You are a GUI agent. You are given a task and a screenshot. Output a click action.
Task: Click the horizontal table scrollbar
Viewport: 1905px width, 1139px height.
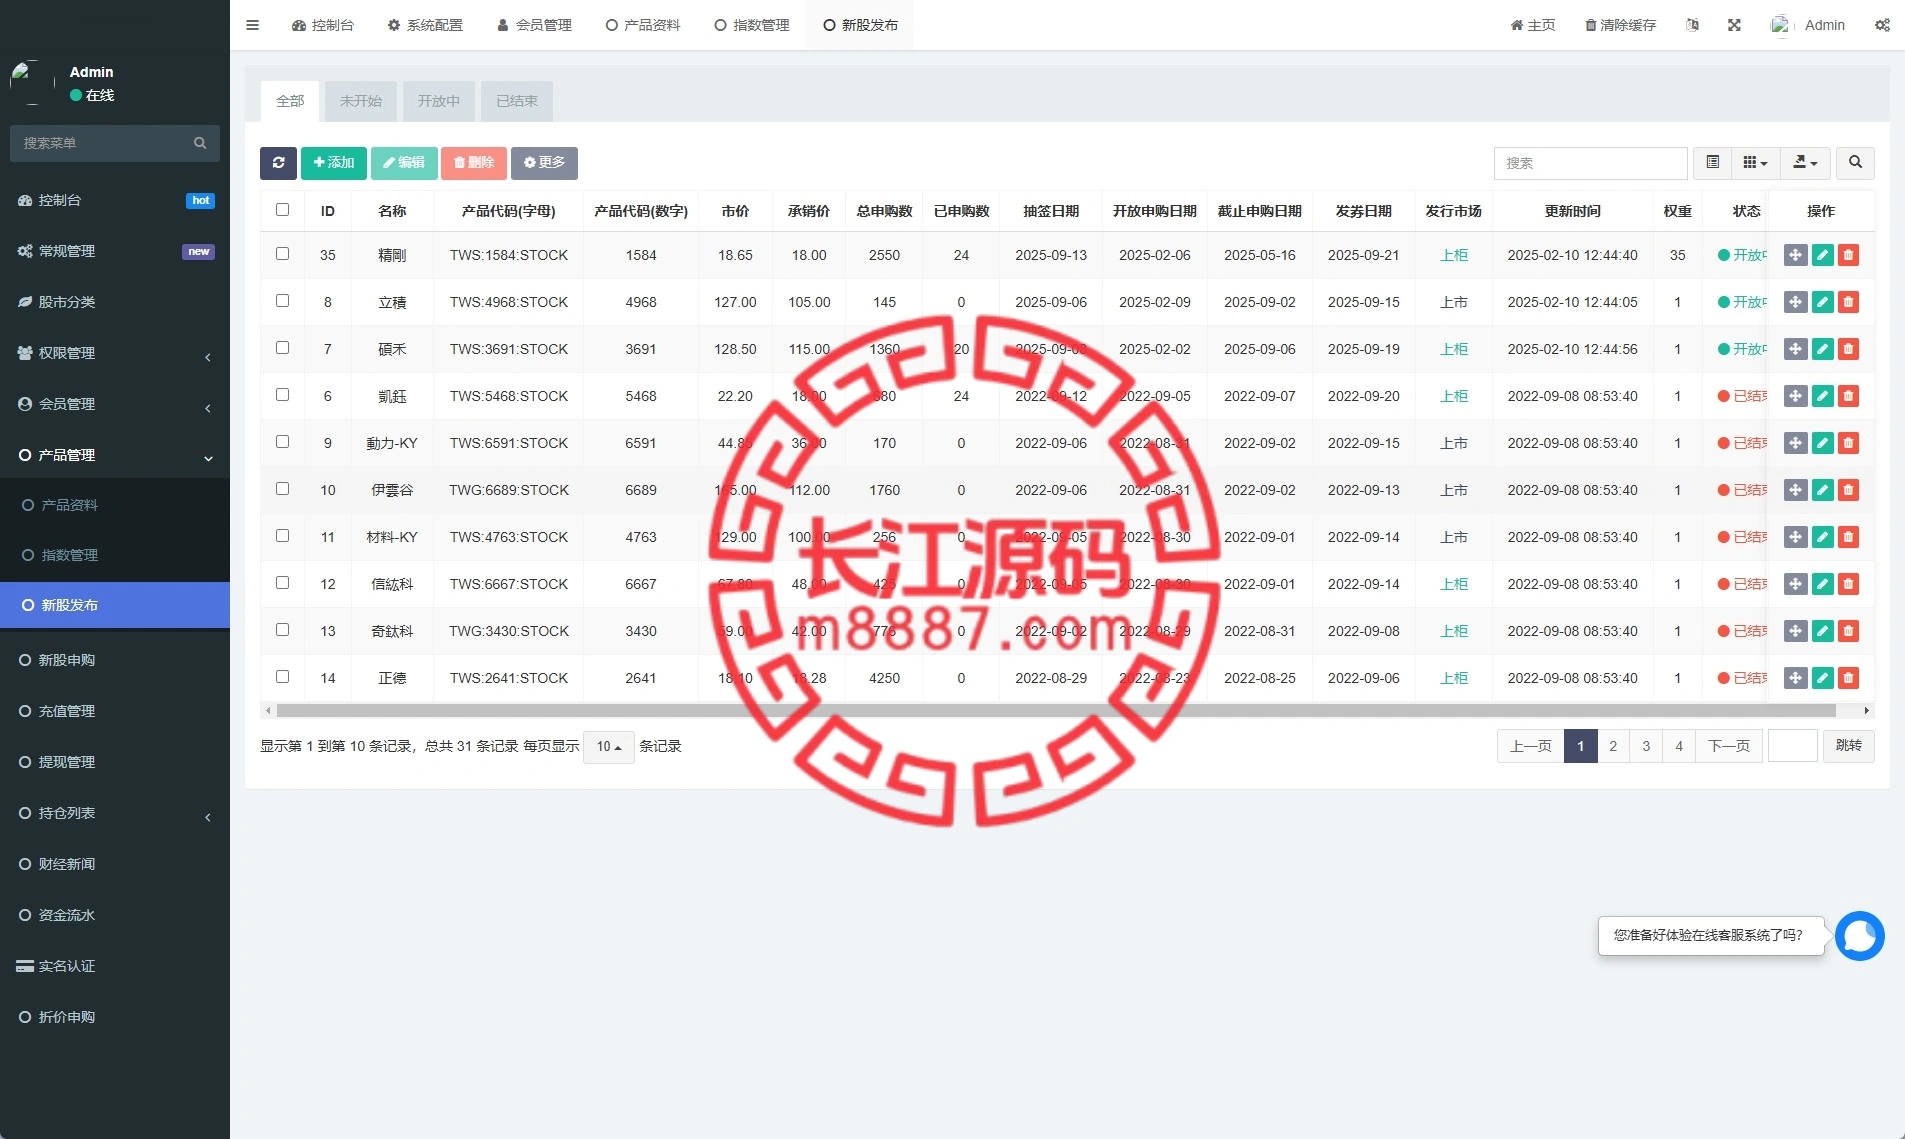click(x=1056, y=711)
